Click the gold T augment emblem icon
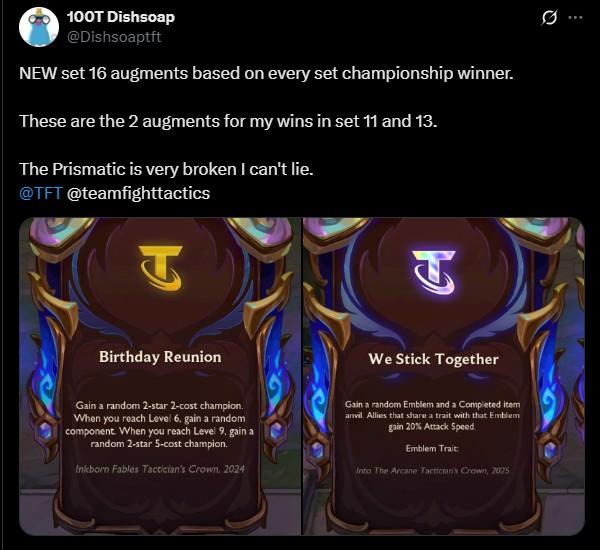The image size is (600, 550). click(x=161, y=268)
